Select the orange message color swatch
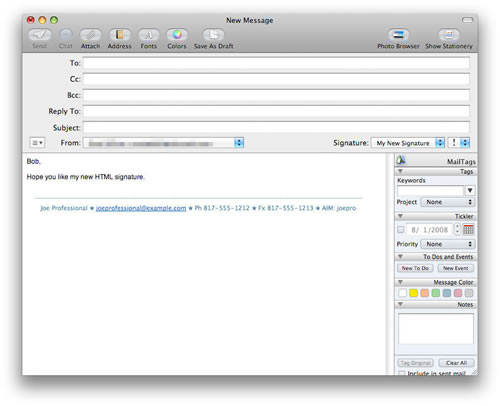This screenshot has height=406, width=500. 425,293
